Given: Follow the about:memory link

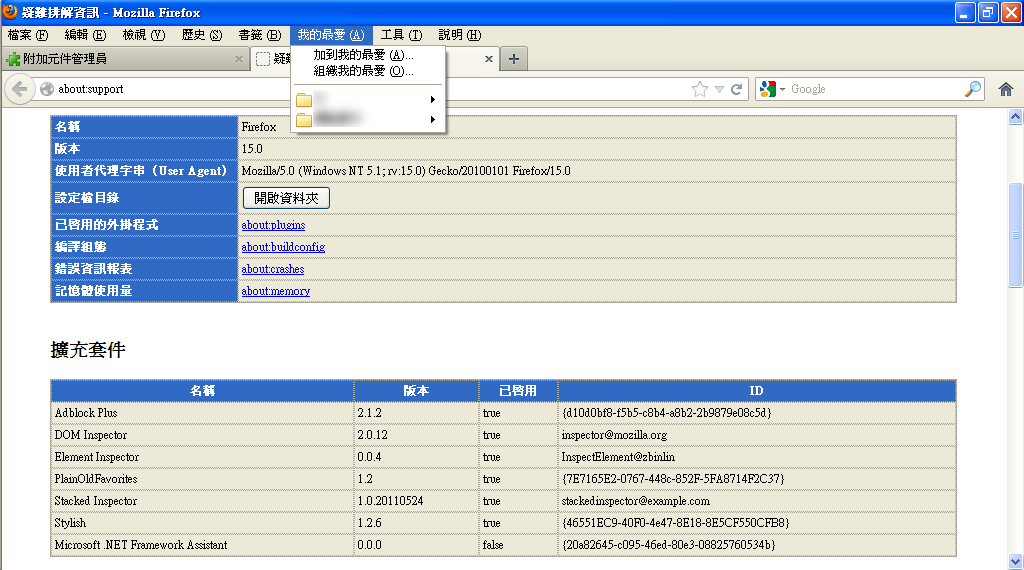Looking at the screenshot, I should click(275, 291).
